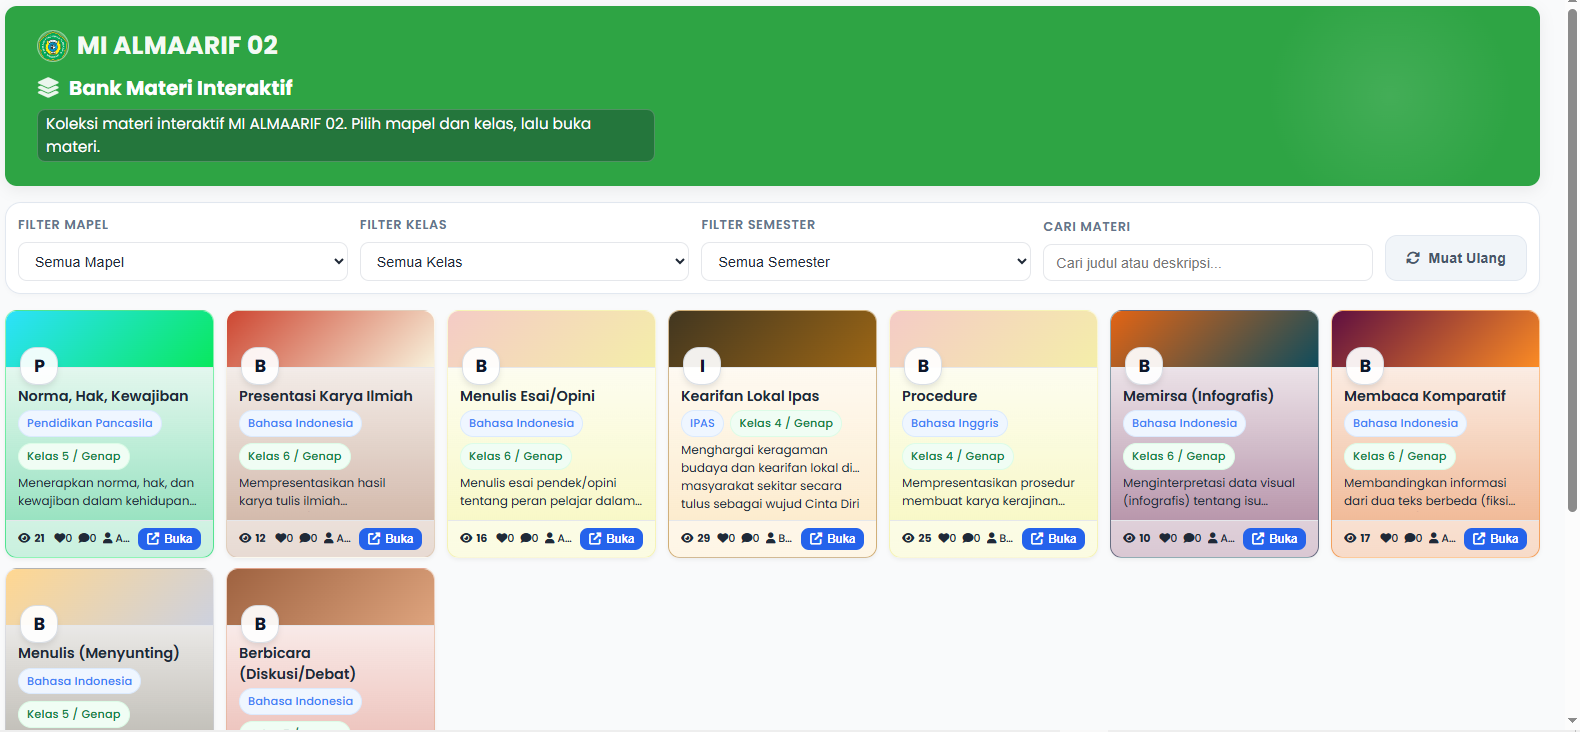Screen dimensions: 1580x732
Task: Click heart icon on Memirsa (Infografis) card
Action: tap(1164, 538)
